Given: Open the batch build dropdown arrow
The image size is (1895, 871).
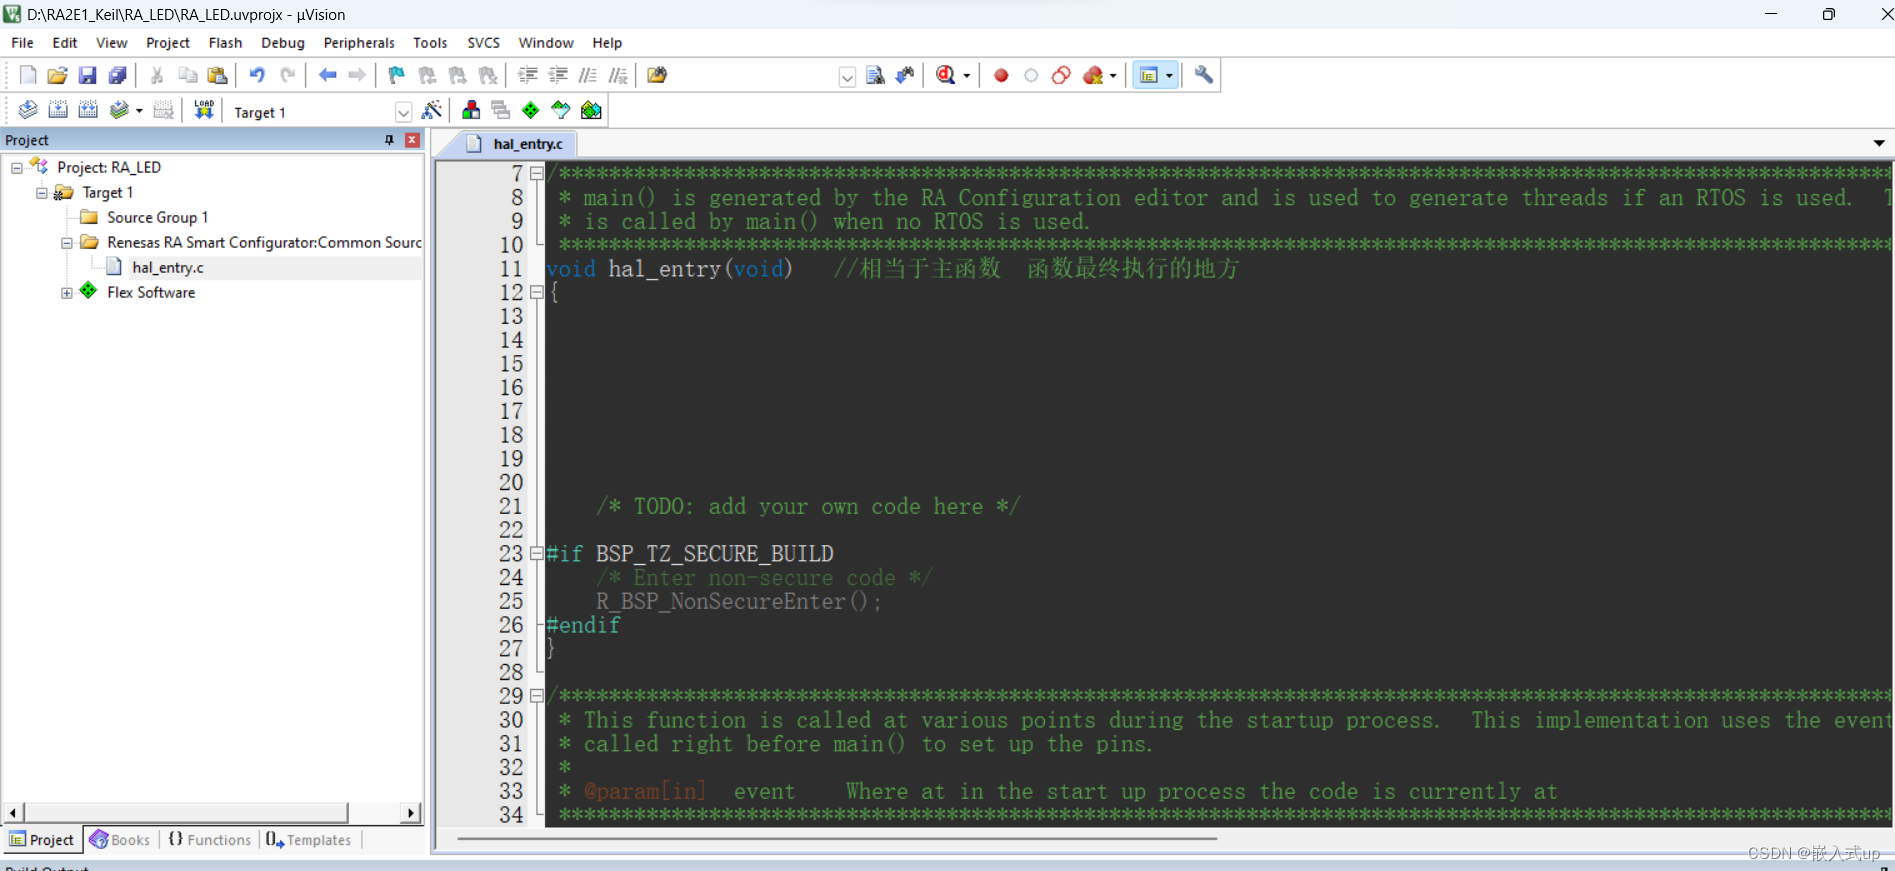Looking at the screenshot, I should pos(139,111).
